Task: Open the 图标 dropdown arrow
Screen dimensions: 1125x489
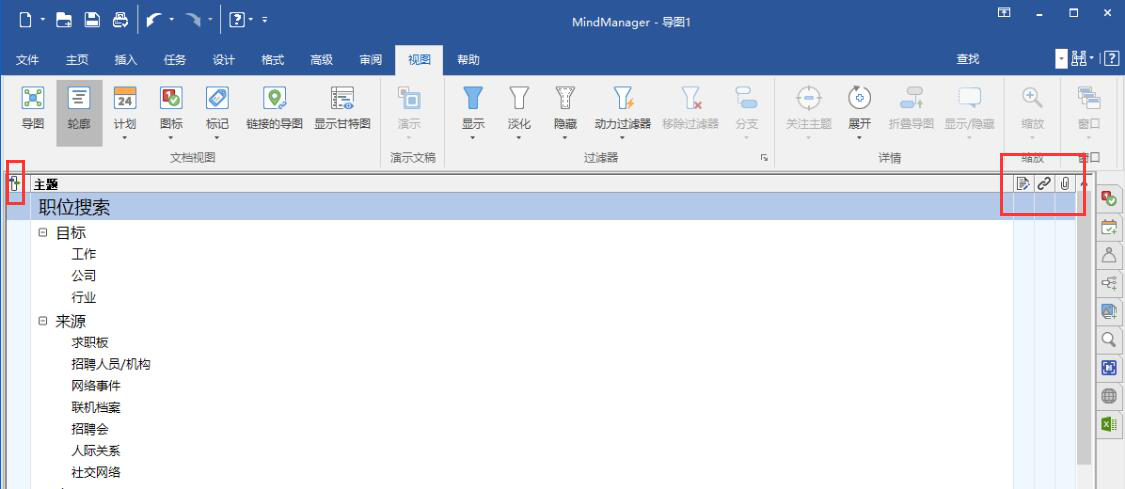Action: [x=171, y=138]
